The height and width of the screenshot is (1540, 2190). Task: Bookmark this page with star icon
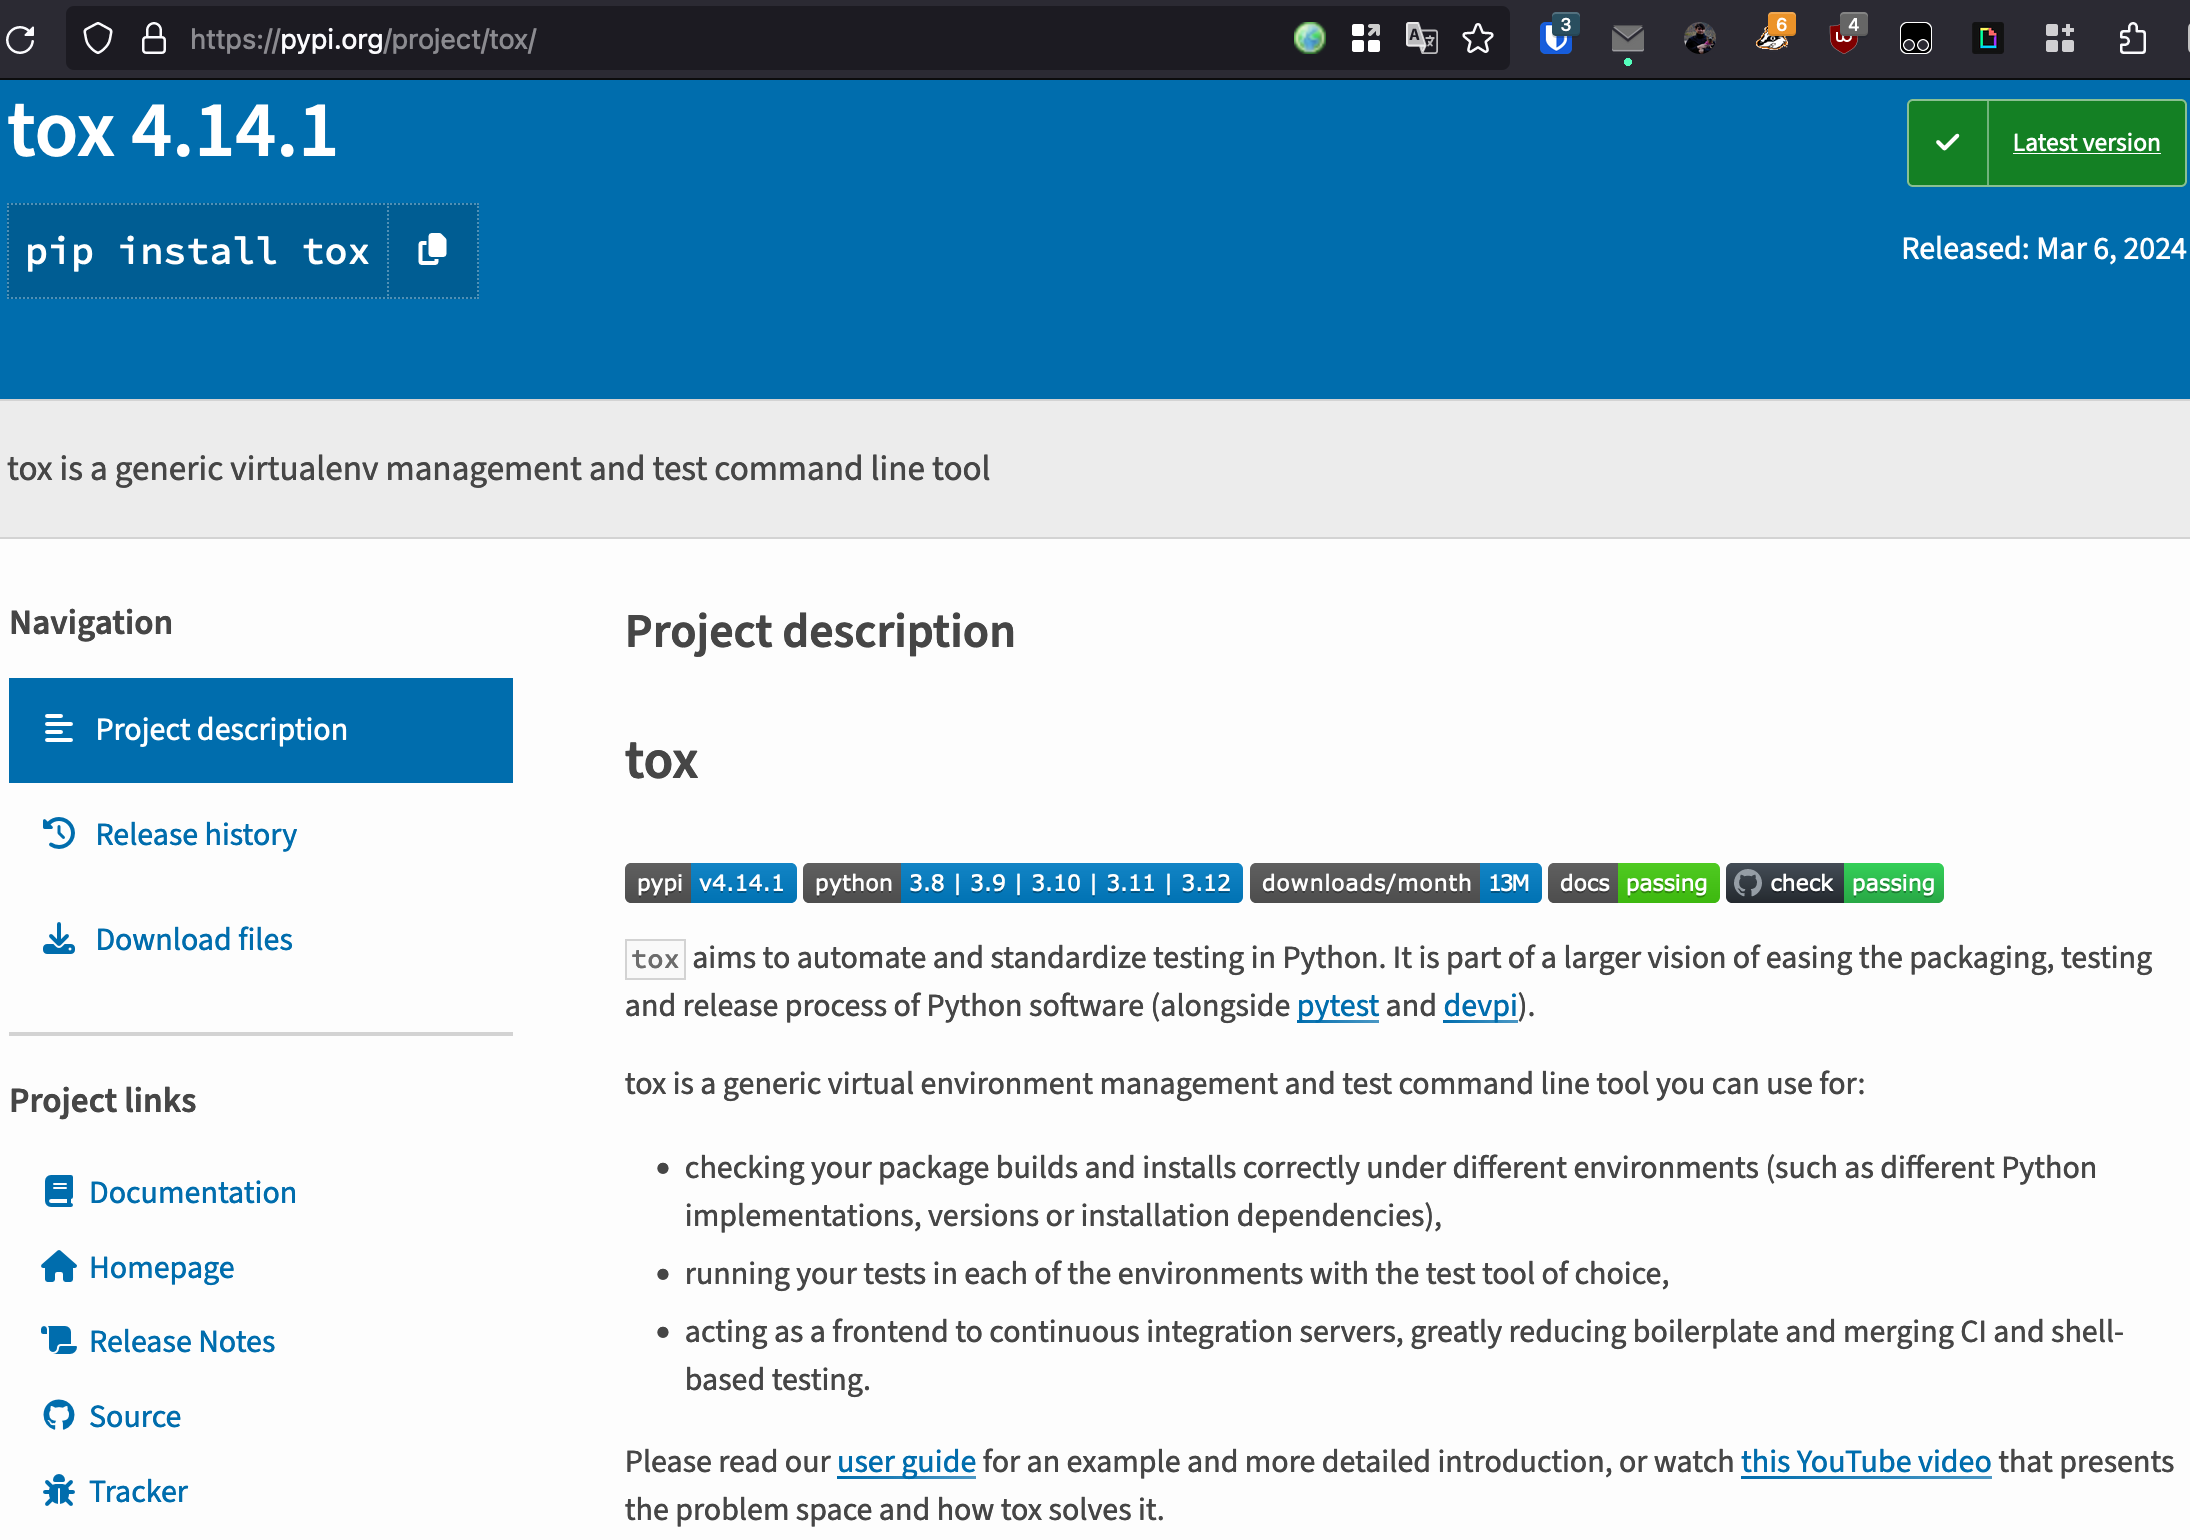coord(1477,39)
